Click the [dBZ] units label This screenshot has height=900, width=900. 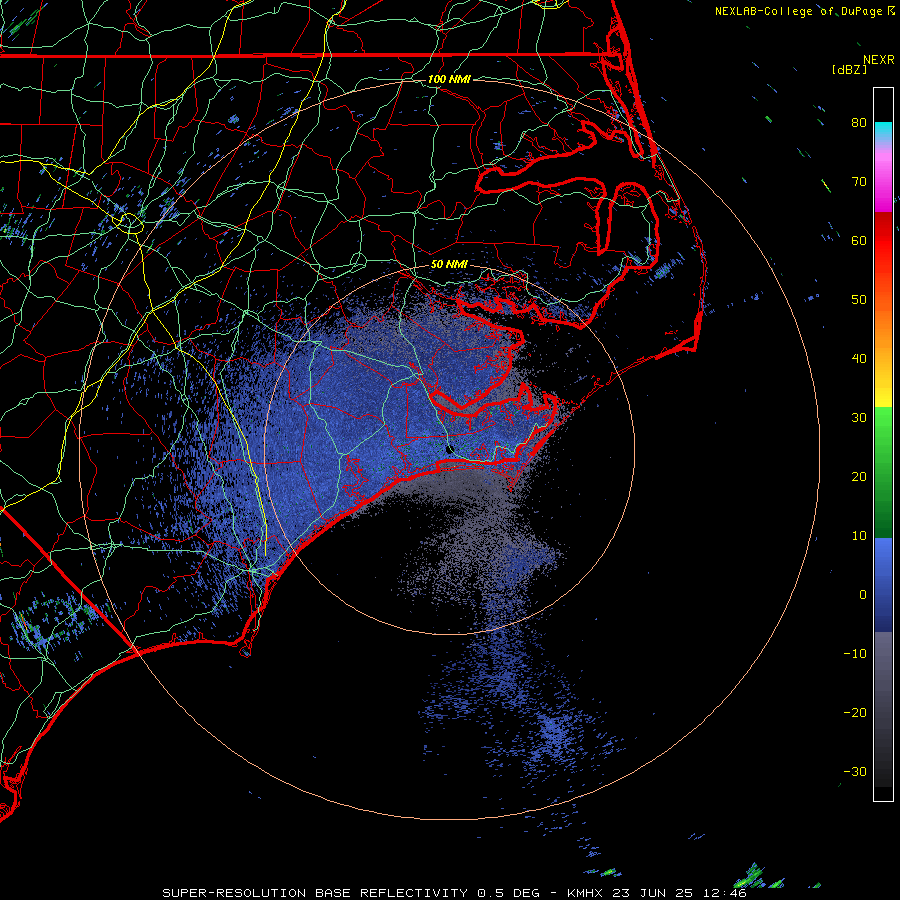[849, 69]
